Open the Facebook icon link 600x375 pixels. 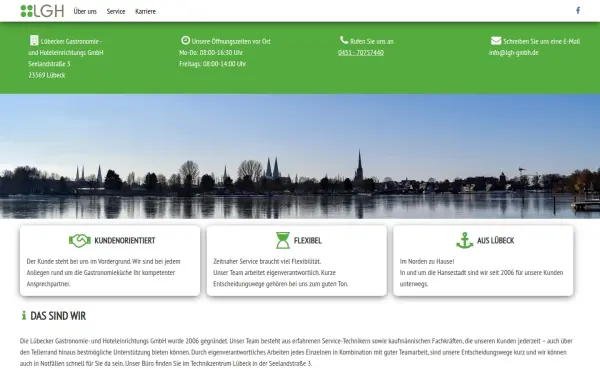[578, 10]
